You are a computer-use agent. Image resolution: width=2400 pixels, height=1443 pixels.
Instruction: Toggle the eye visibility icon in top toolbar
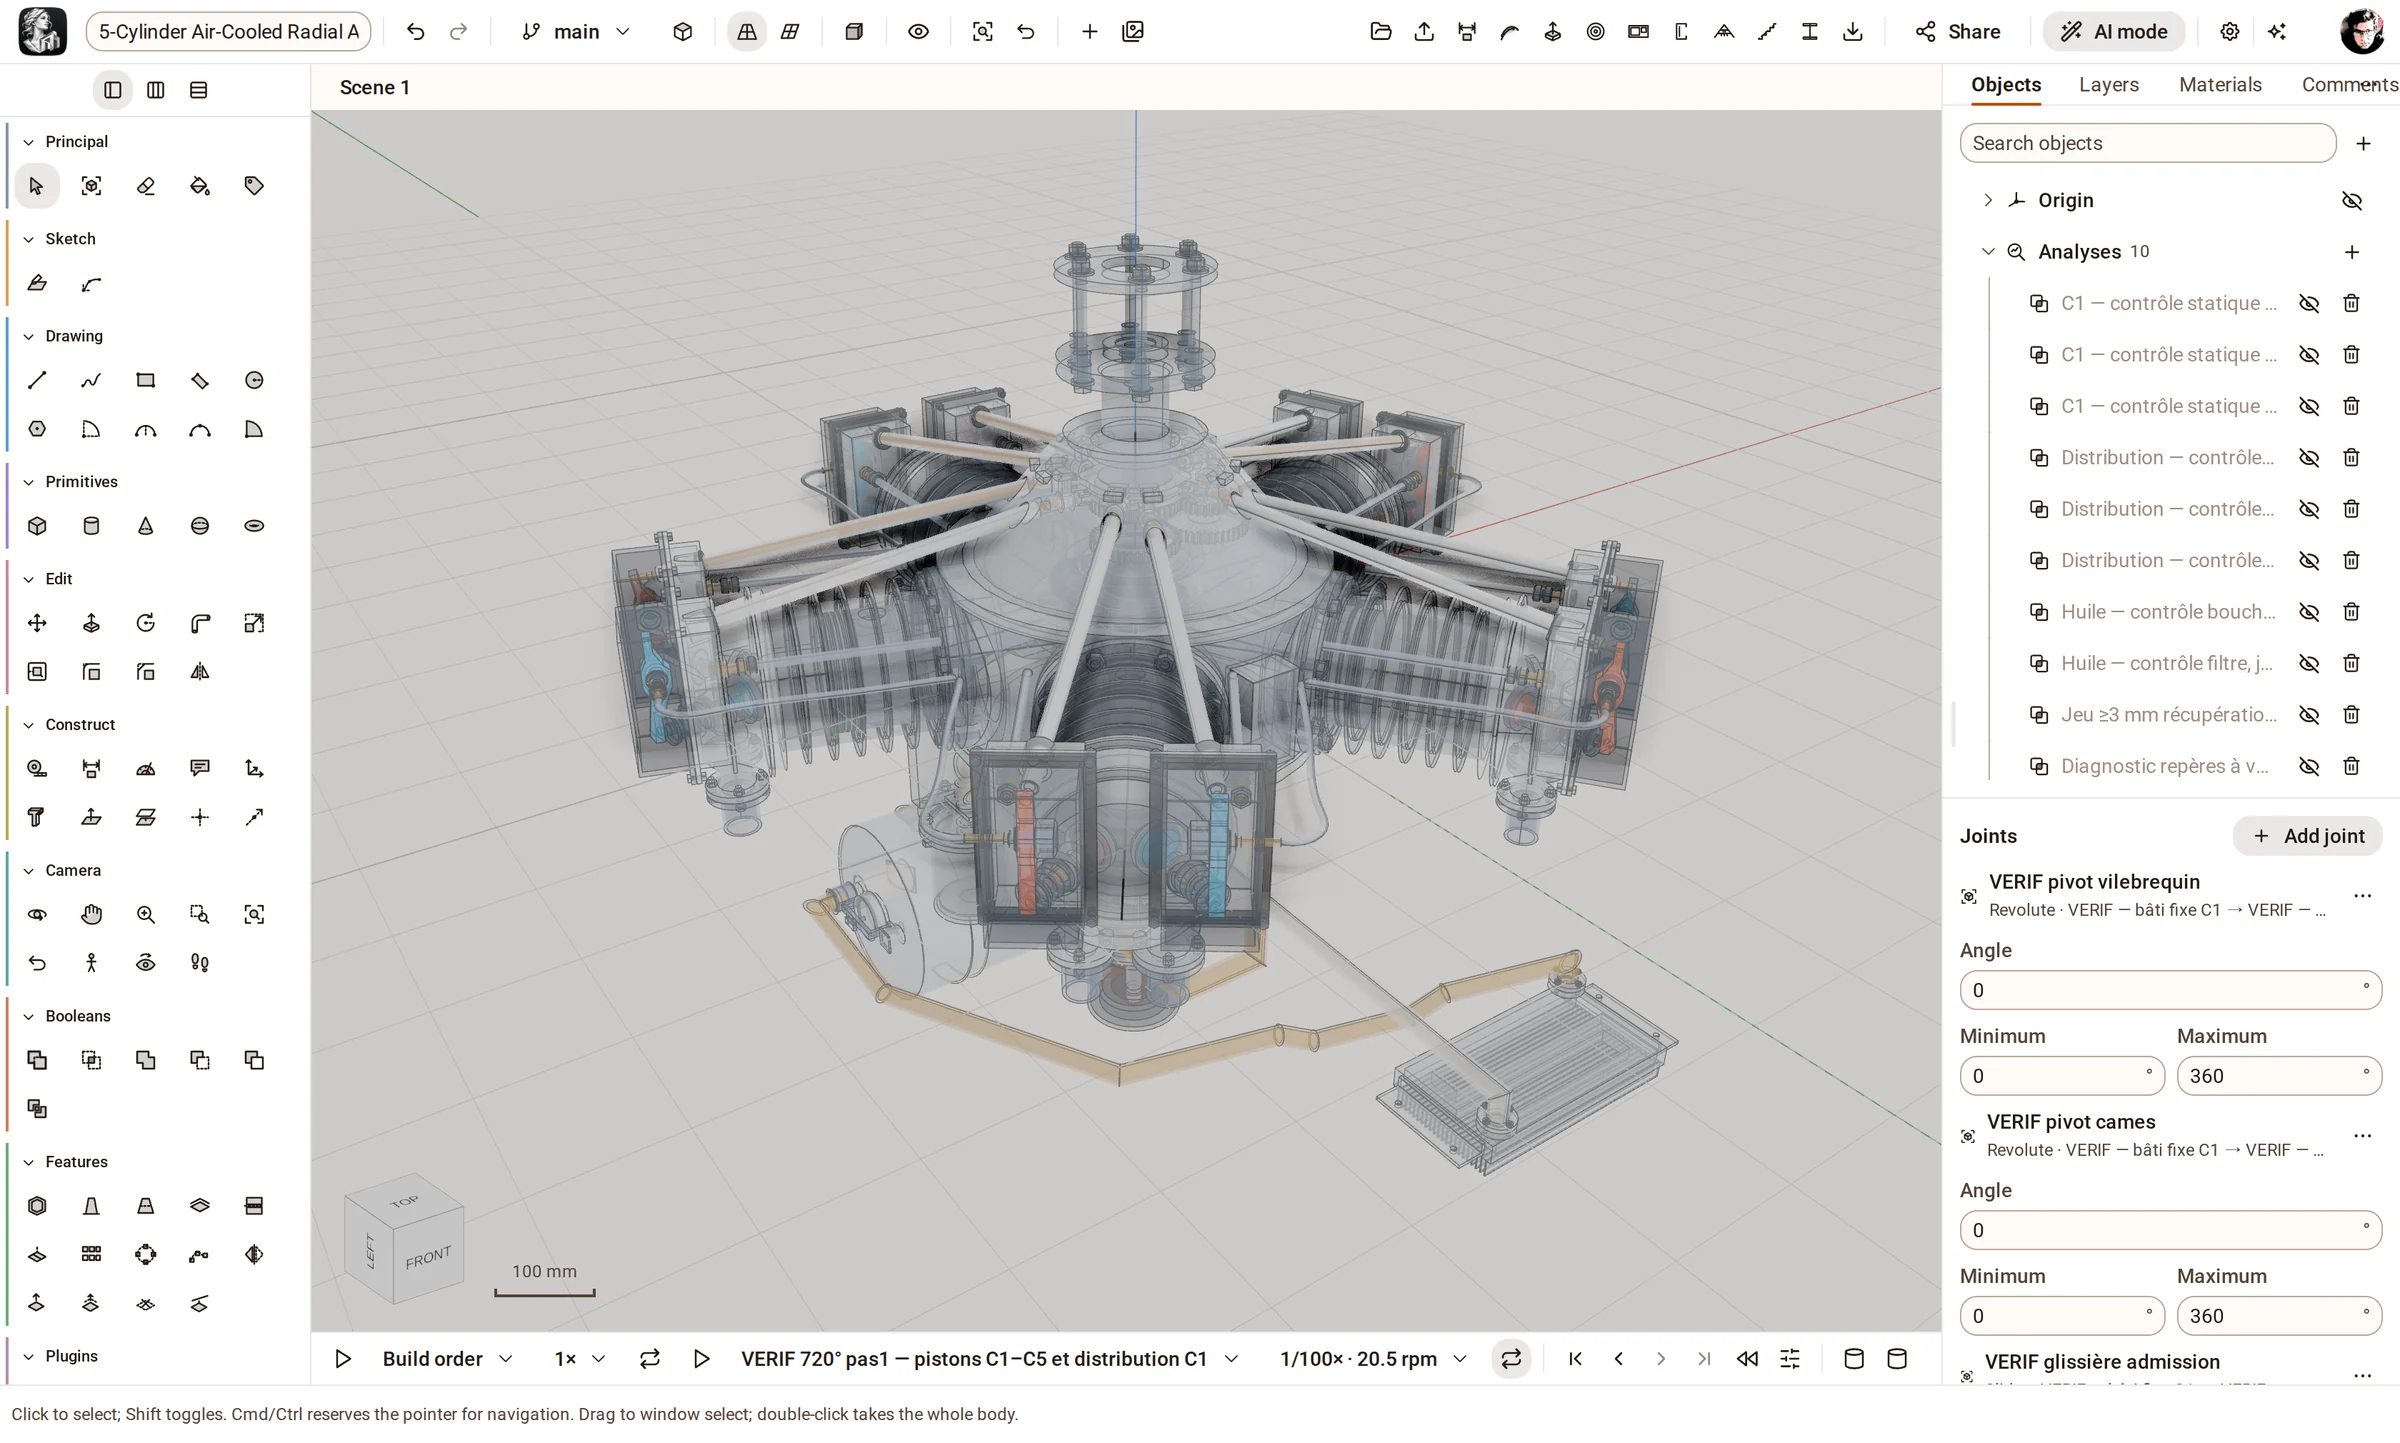(918, 32)
